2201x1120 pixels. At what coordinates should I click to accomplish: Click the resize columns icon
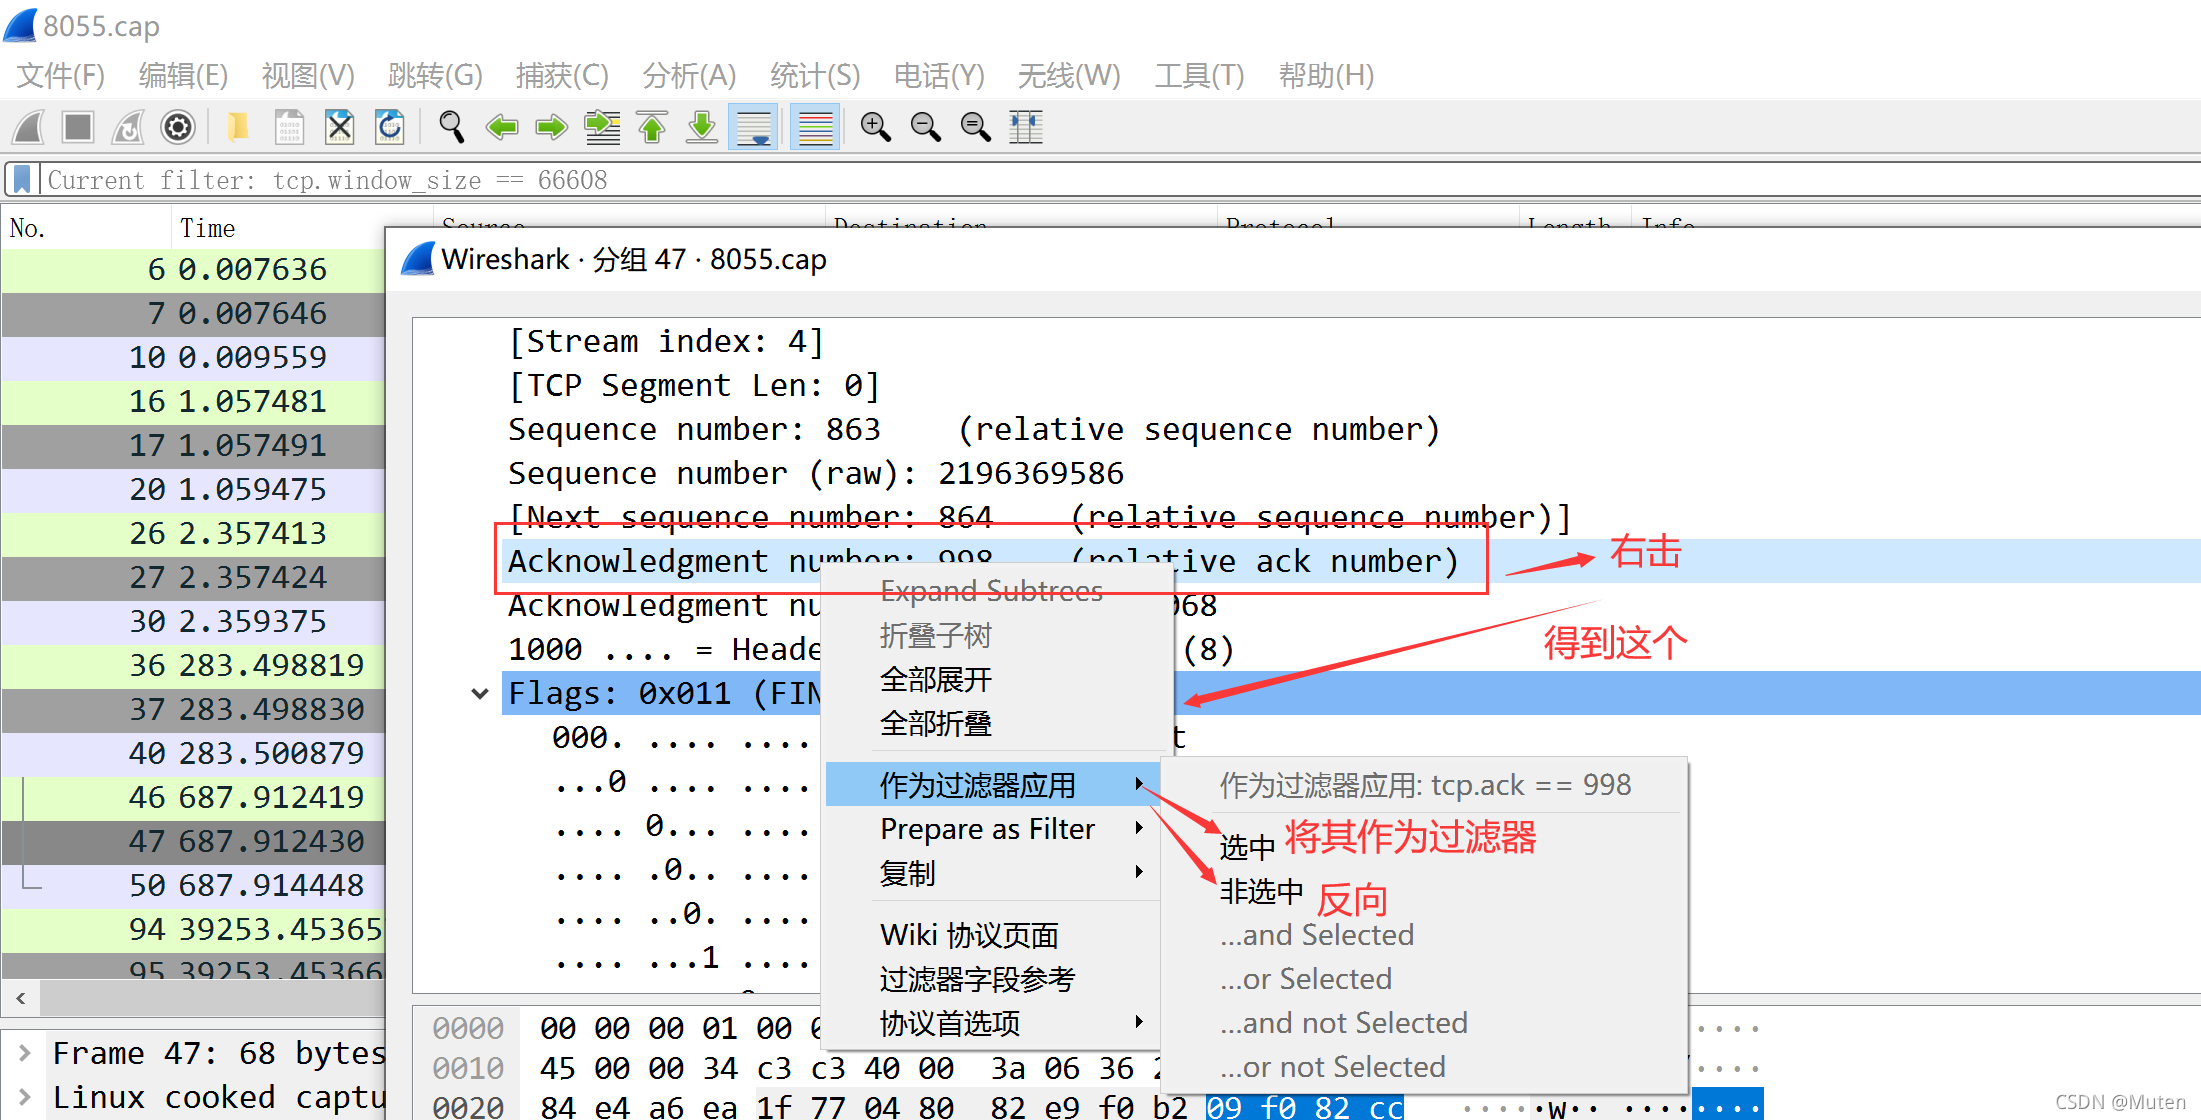[x=1025, y=127]
